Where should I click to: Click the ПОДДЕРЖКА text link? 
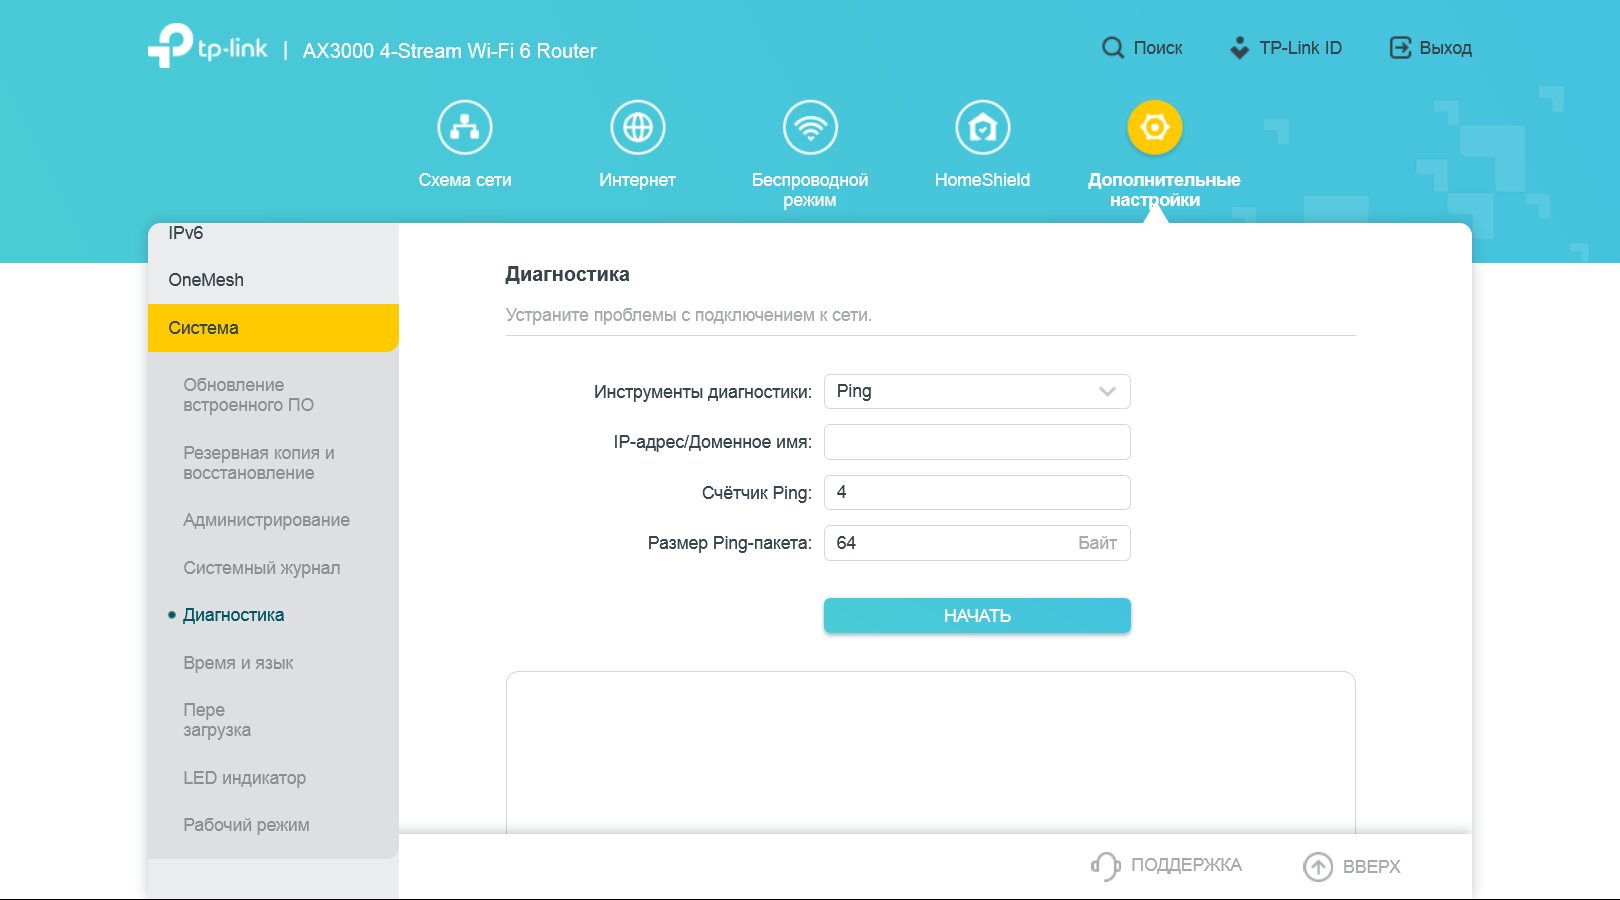coord(1186,865)
